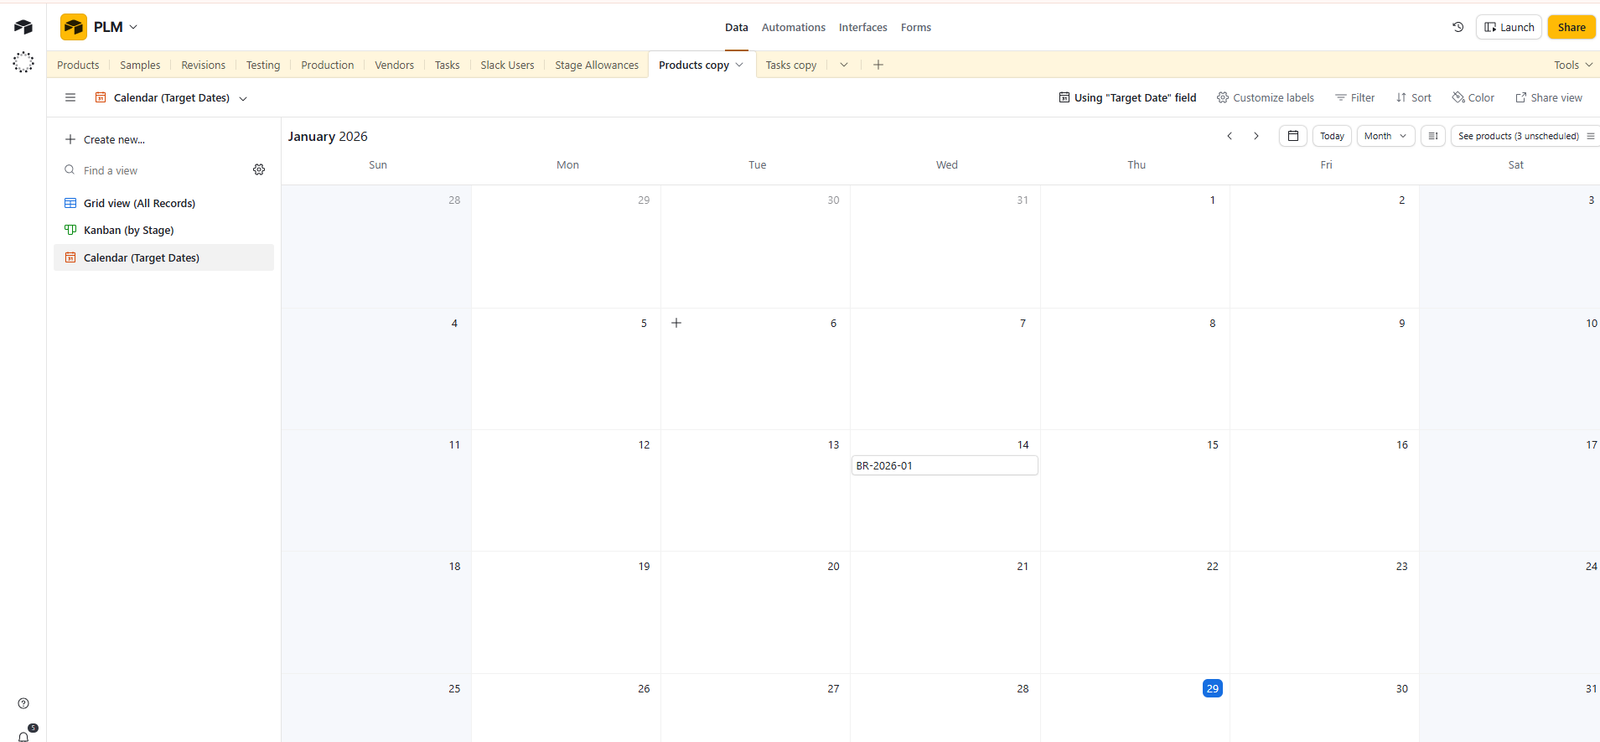Open the Automations section
Screen dimensions: 1600x742
793,27
